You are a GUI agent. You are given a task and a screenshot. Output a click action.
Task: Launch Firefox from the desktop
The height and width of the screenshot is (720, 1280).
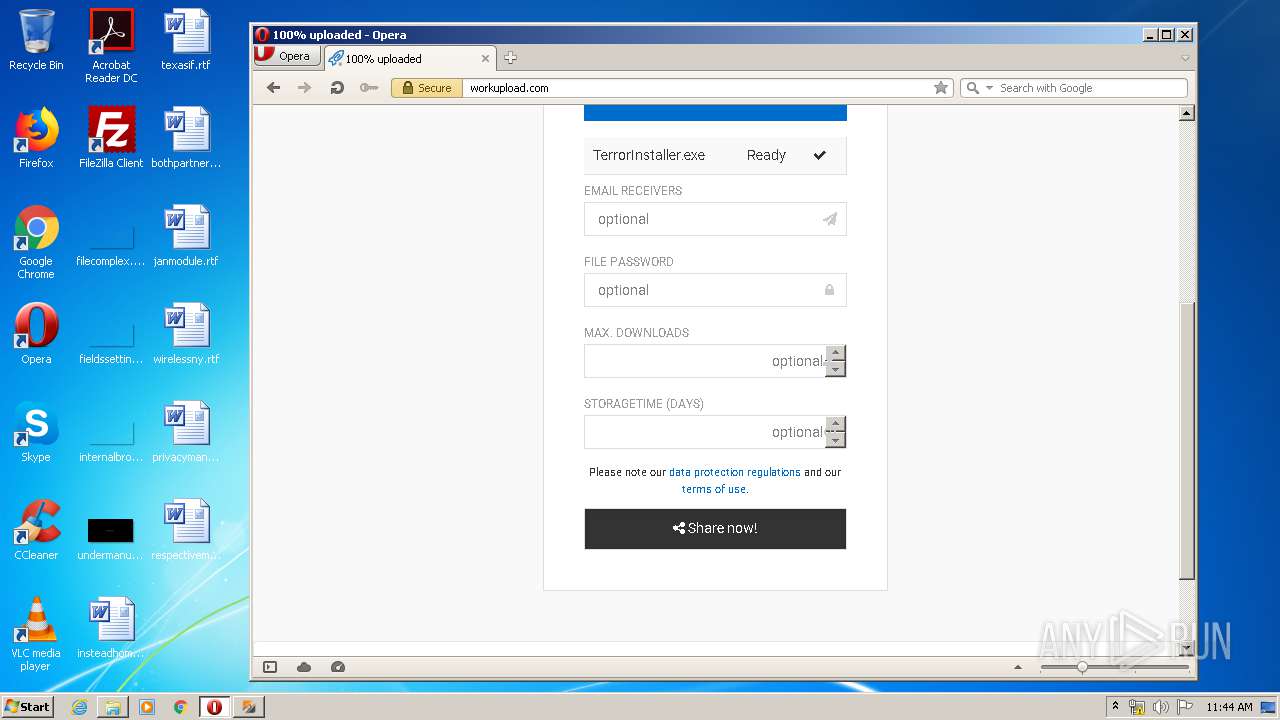tap(36, 138)
